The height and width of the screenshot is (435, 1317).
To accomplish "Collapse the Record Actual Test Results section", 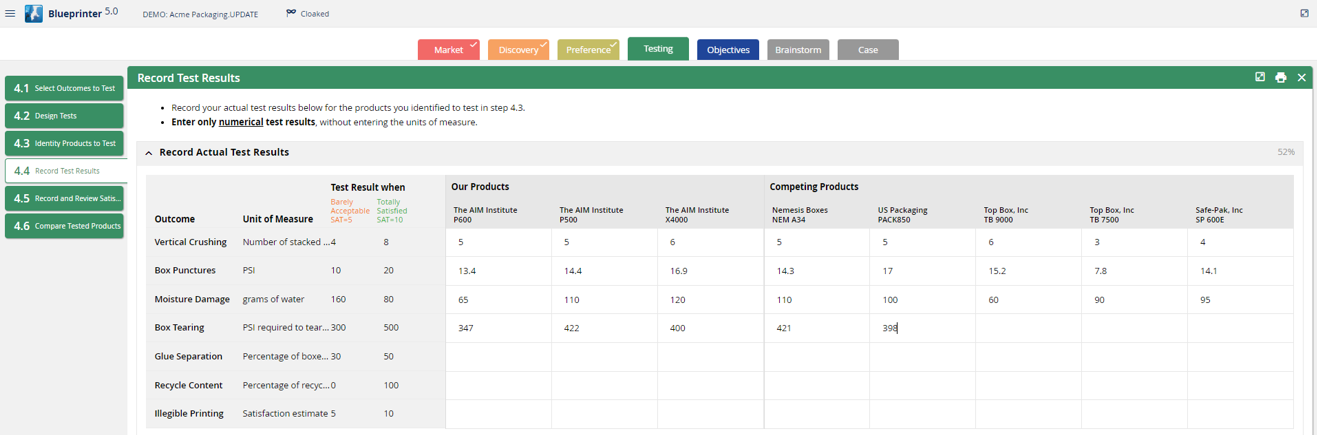I will pyautogui.click(x=149, y=153).
